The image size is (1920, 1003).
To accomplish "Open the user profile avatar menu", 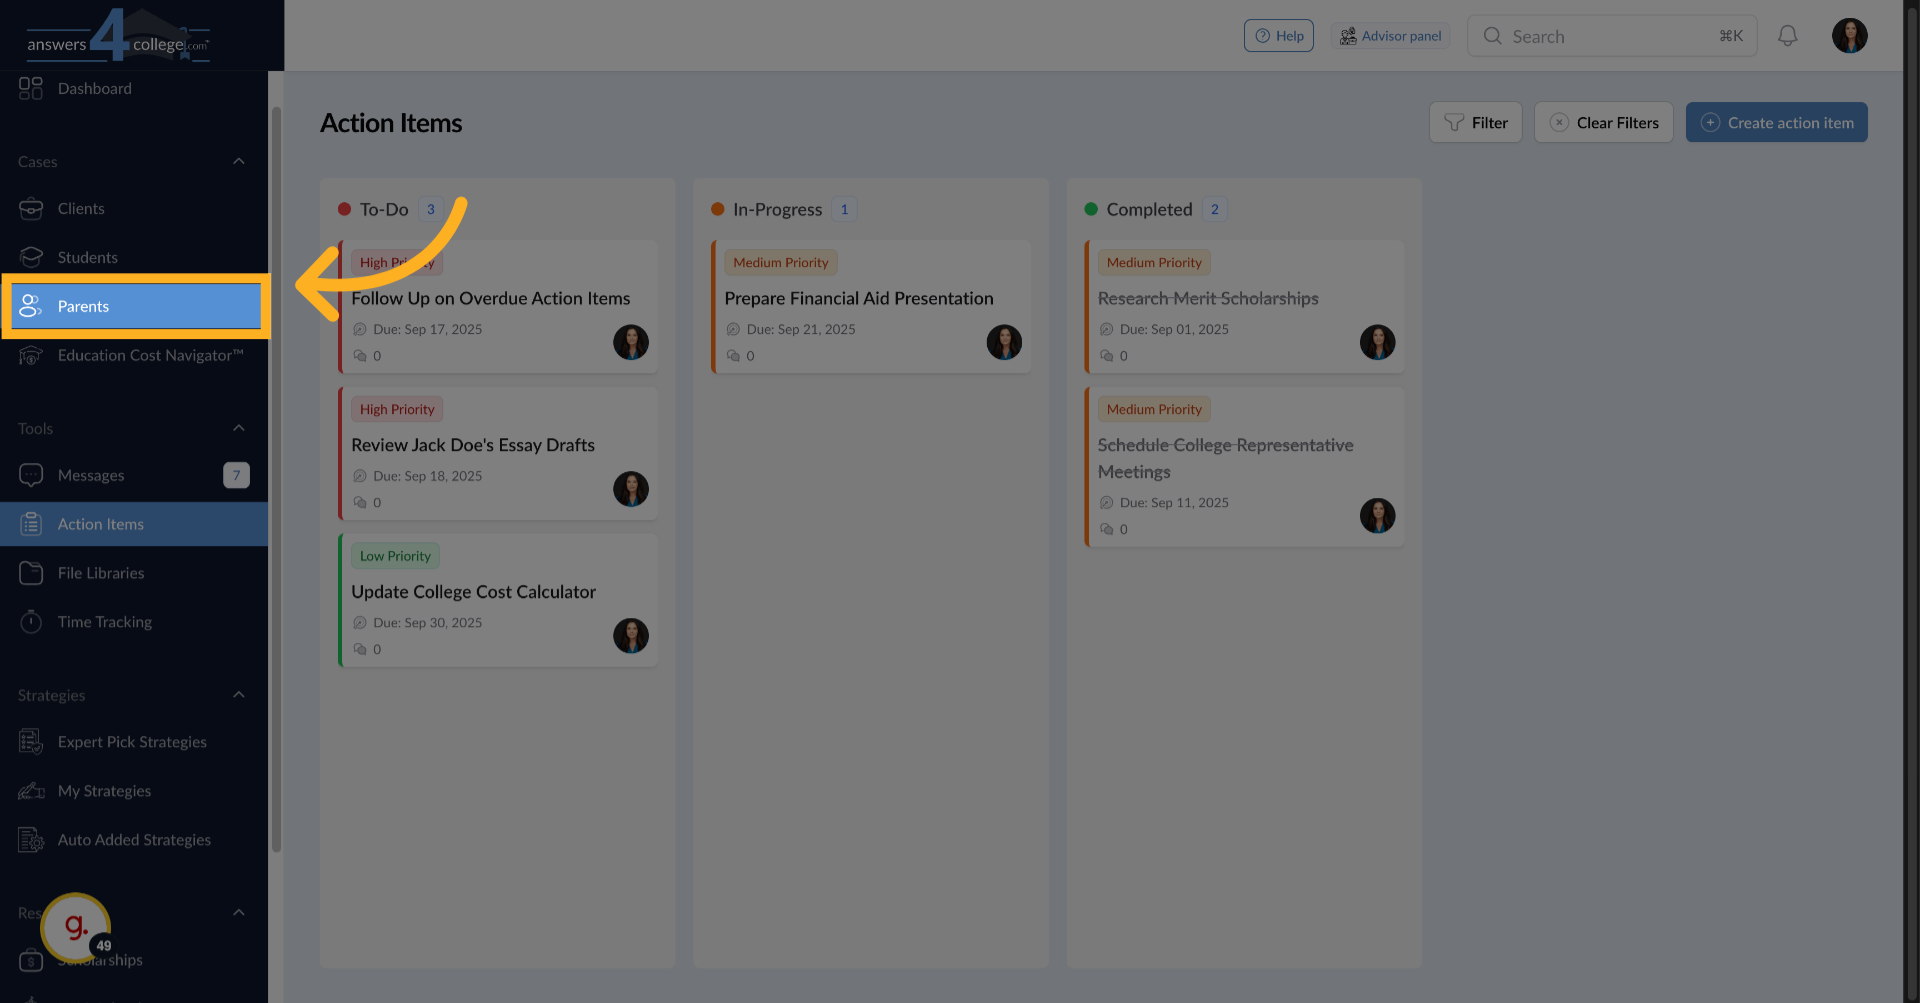I will tap(1849, 36).
